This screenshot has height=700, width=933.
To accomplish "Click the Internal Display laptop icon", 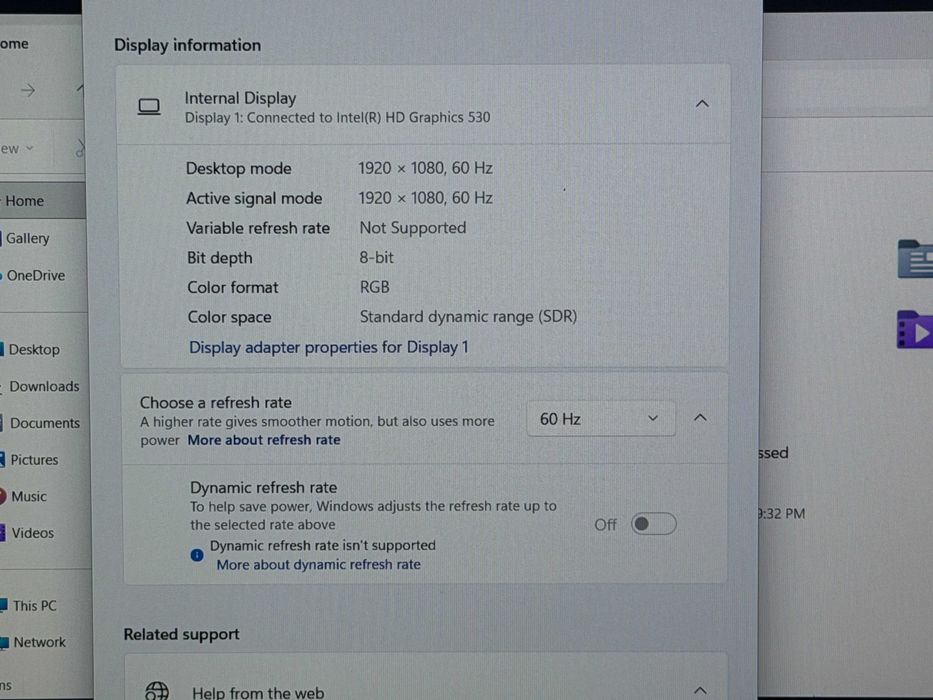I will coord(149,107).
